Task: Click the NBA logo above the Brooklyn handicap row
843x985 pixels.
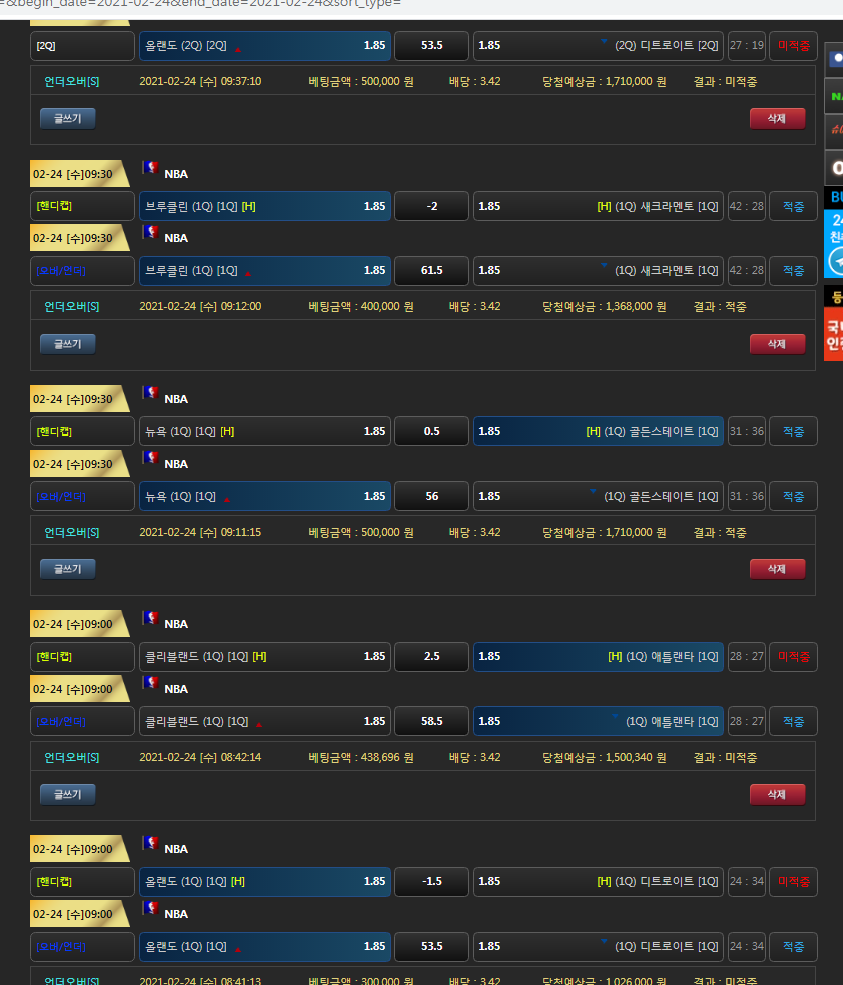Action: 151,168
